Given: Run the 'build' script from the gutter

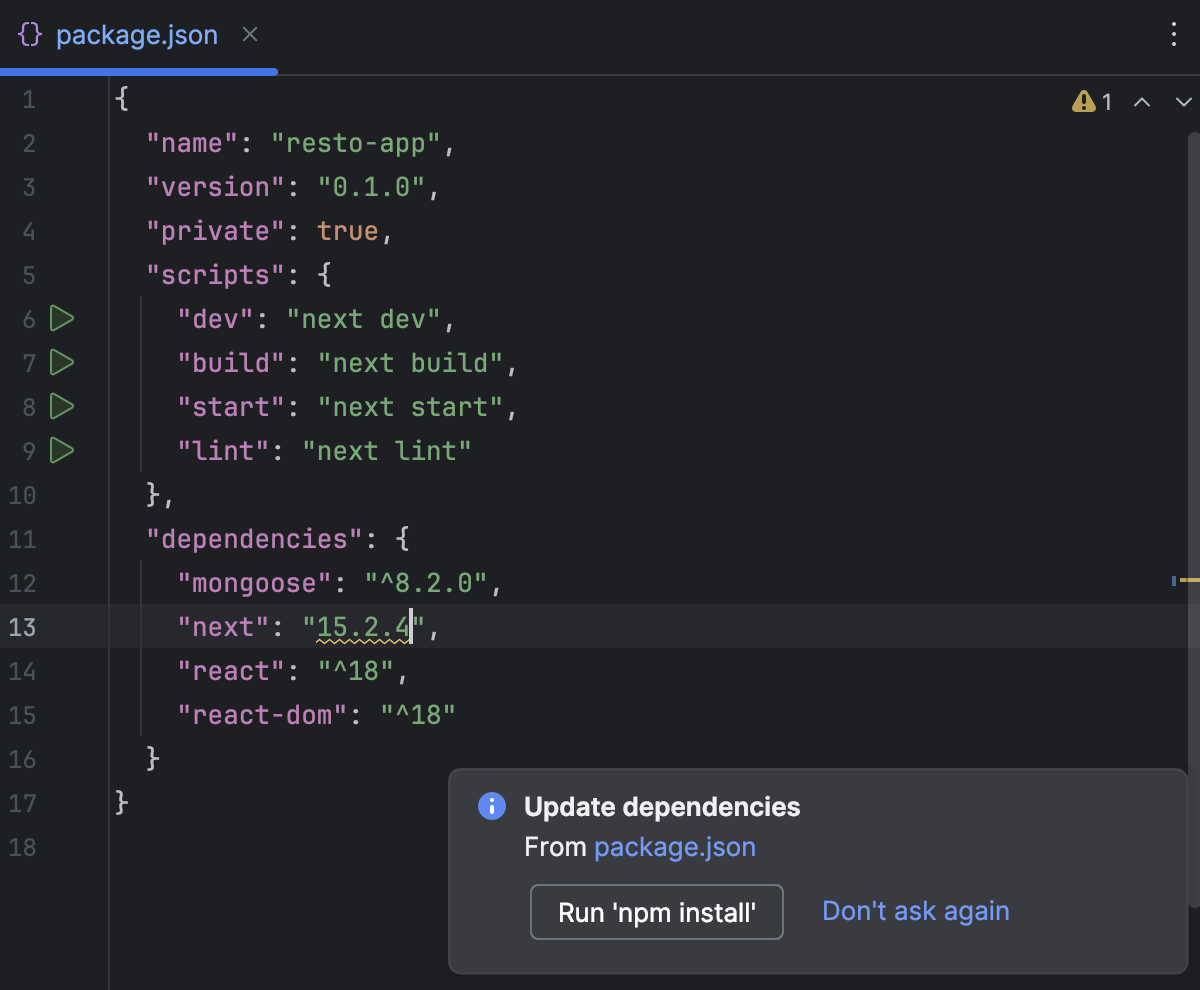Looking at the screenshot, I should click(61, 362).
